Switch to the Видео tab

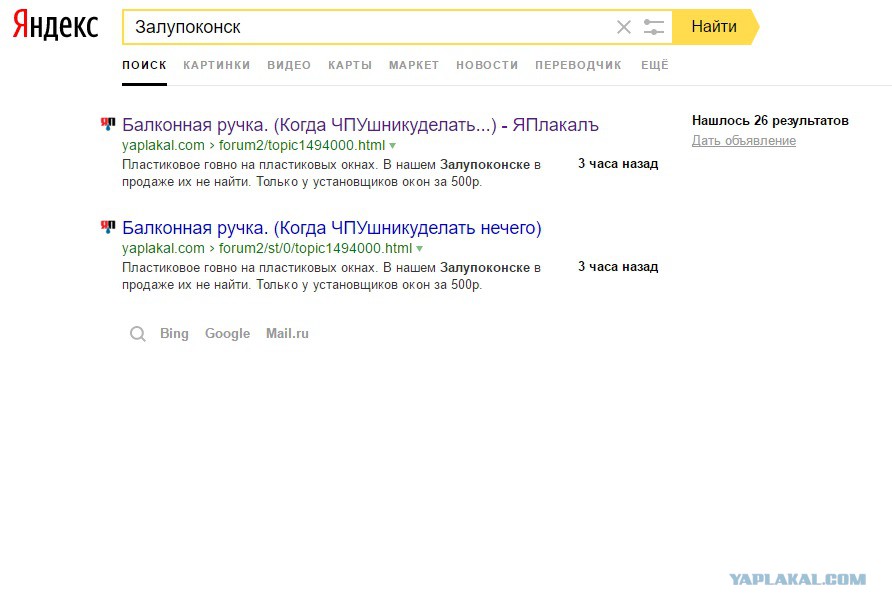coord(289,65)
